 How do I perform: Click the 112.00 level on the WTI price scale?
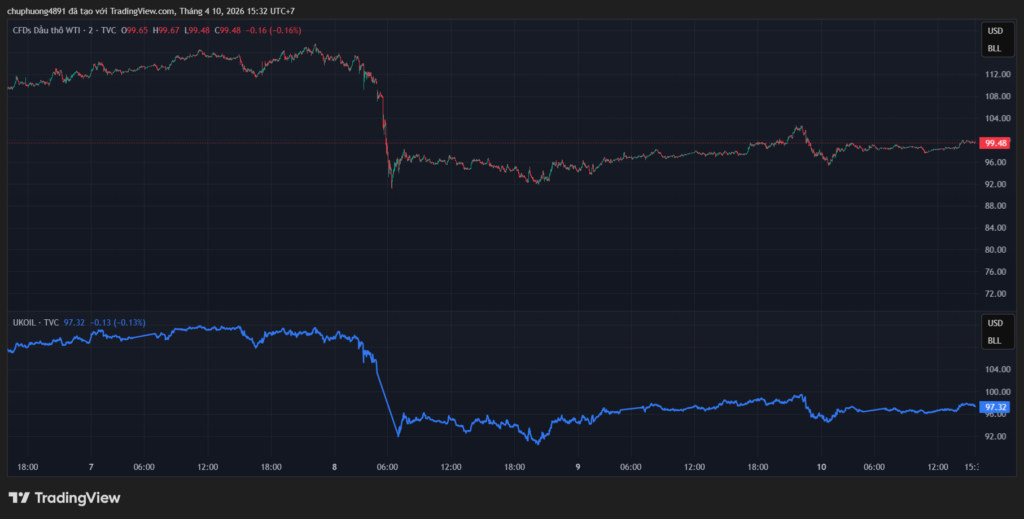[994, 75]
